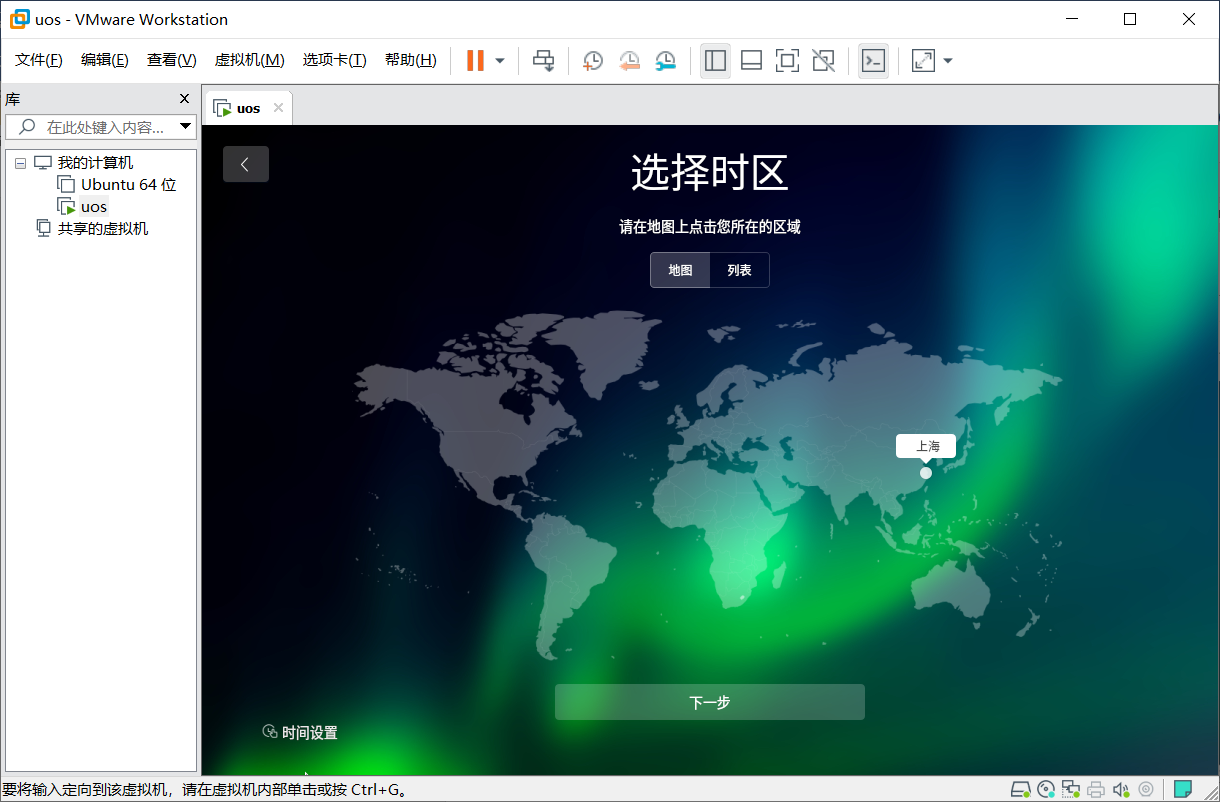Revert the VM to its snapshot
This screenshot has height=802, width=1220.
[x=629, y=61]
